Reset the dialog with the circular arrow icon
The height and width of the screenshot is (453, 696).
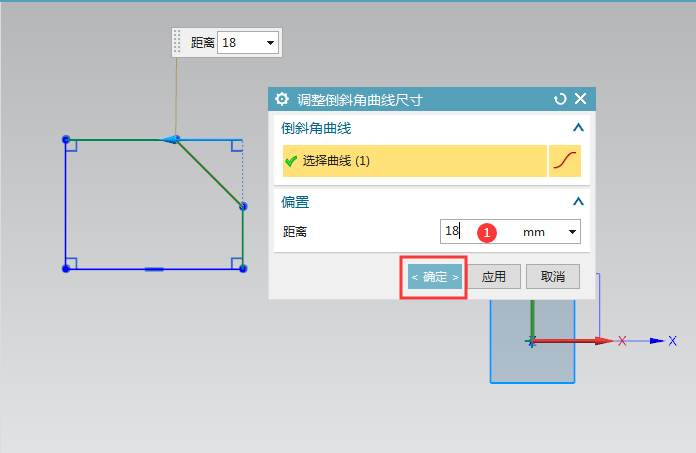click(x=560, y=99)
